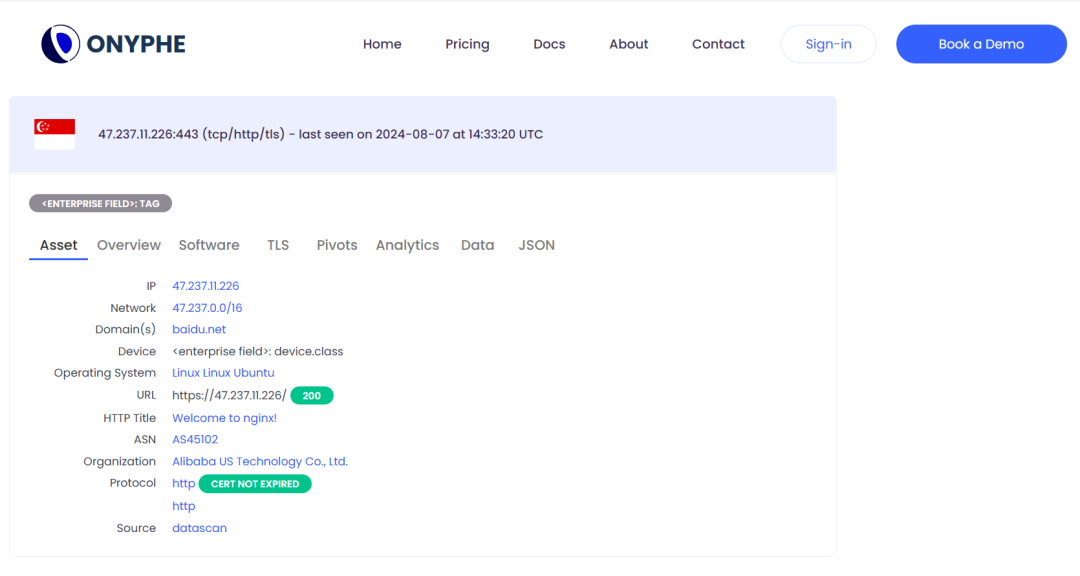Click the Linux Linux Ubuntu link
The image size is (1080, 576).
click(x=223, y=373)
